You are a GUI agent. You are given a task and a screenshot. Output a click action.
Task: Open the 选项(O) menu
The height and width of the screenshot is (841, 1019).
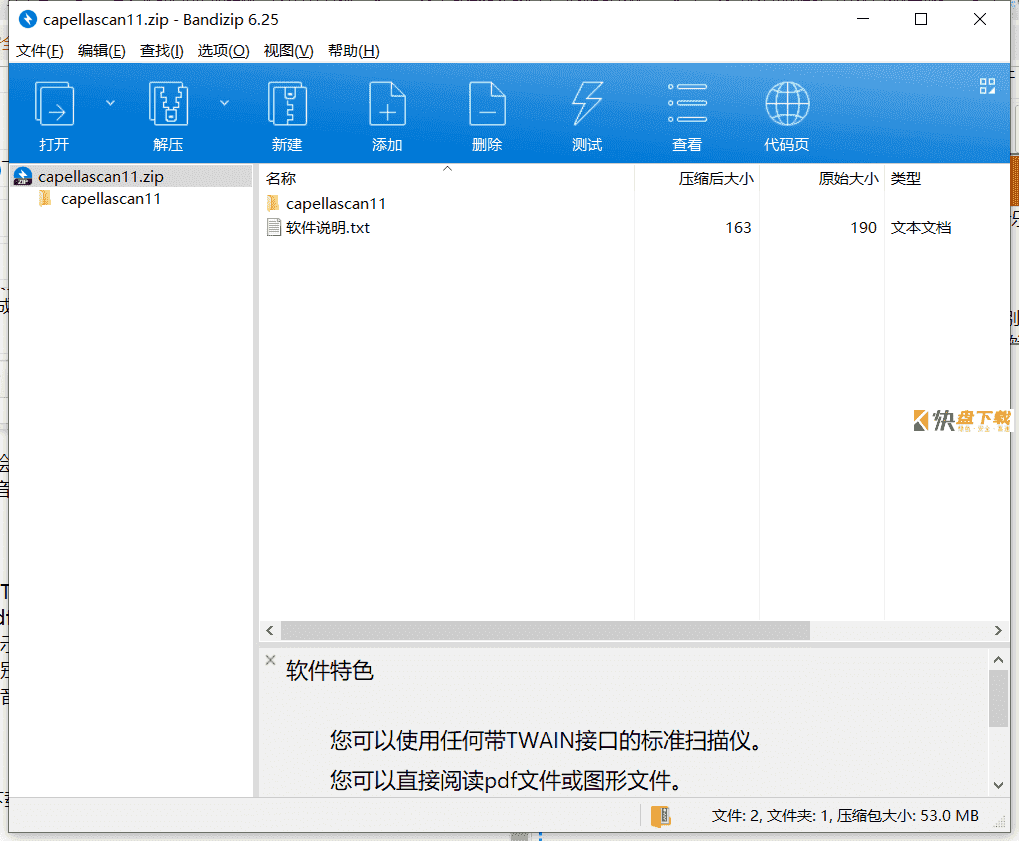[223, 51]
